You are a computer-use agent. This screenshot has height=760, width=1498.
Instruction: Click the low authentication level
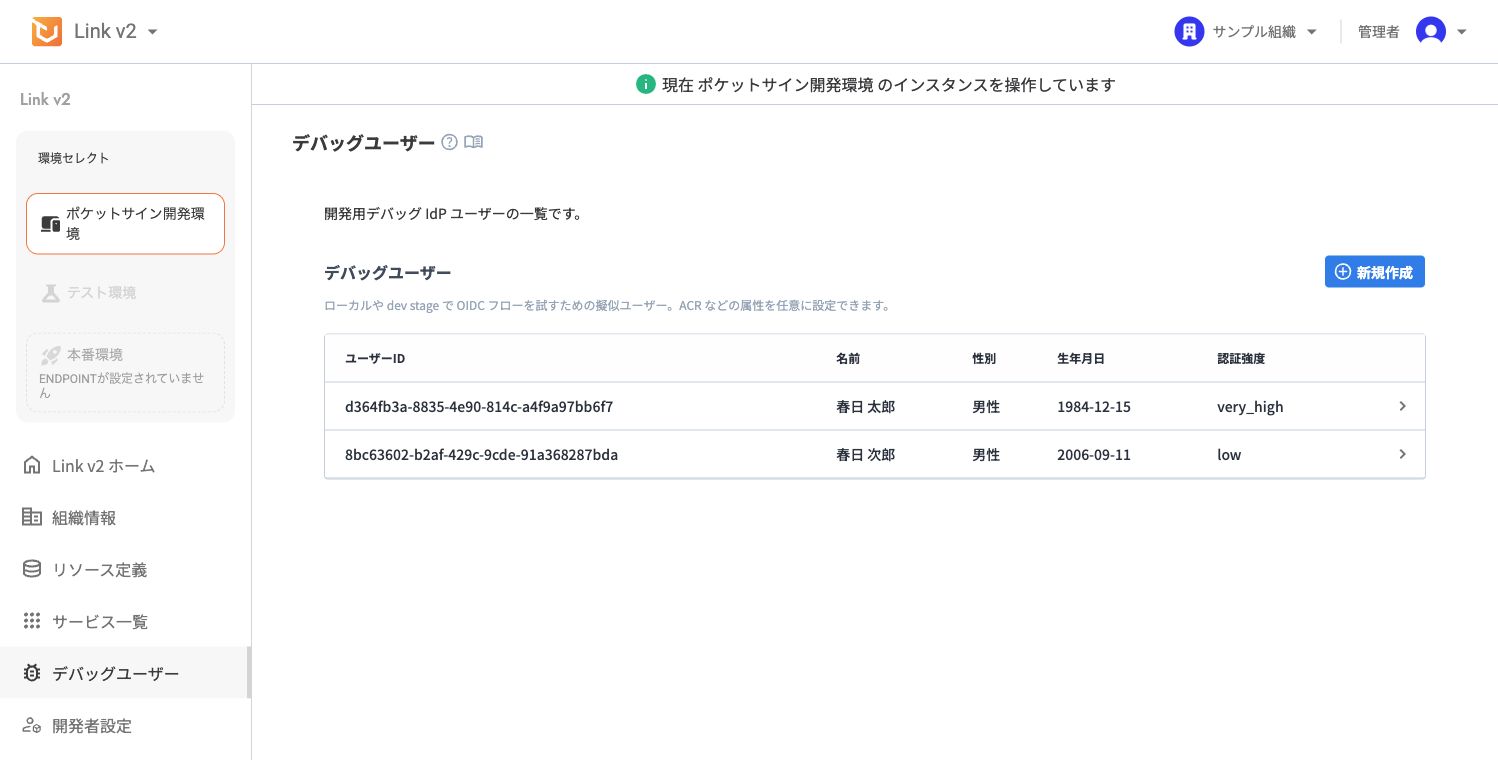1229,455
